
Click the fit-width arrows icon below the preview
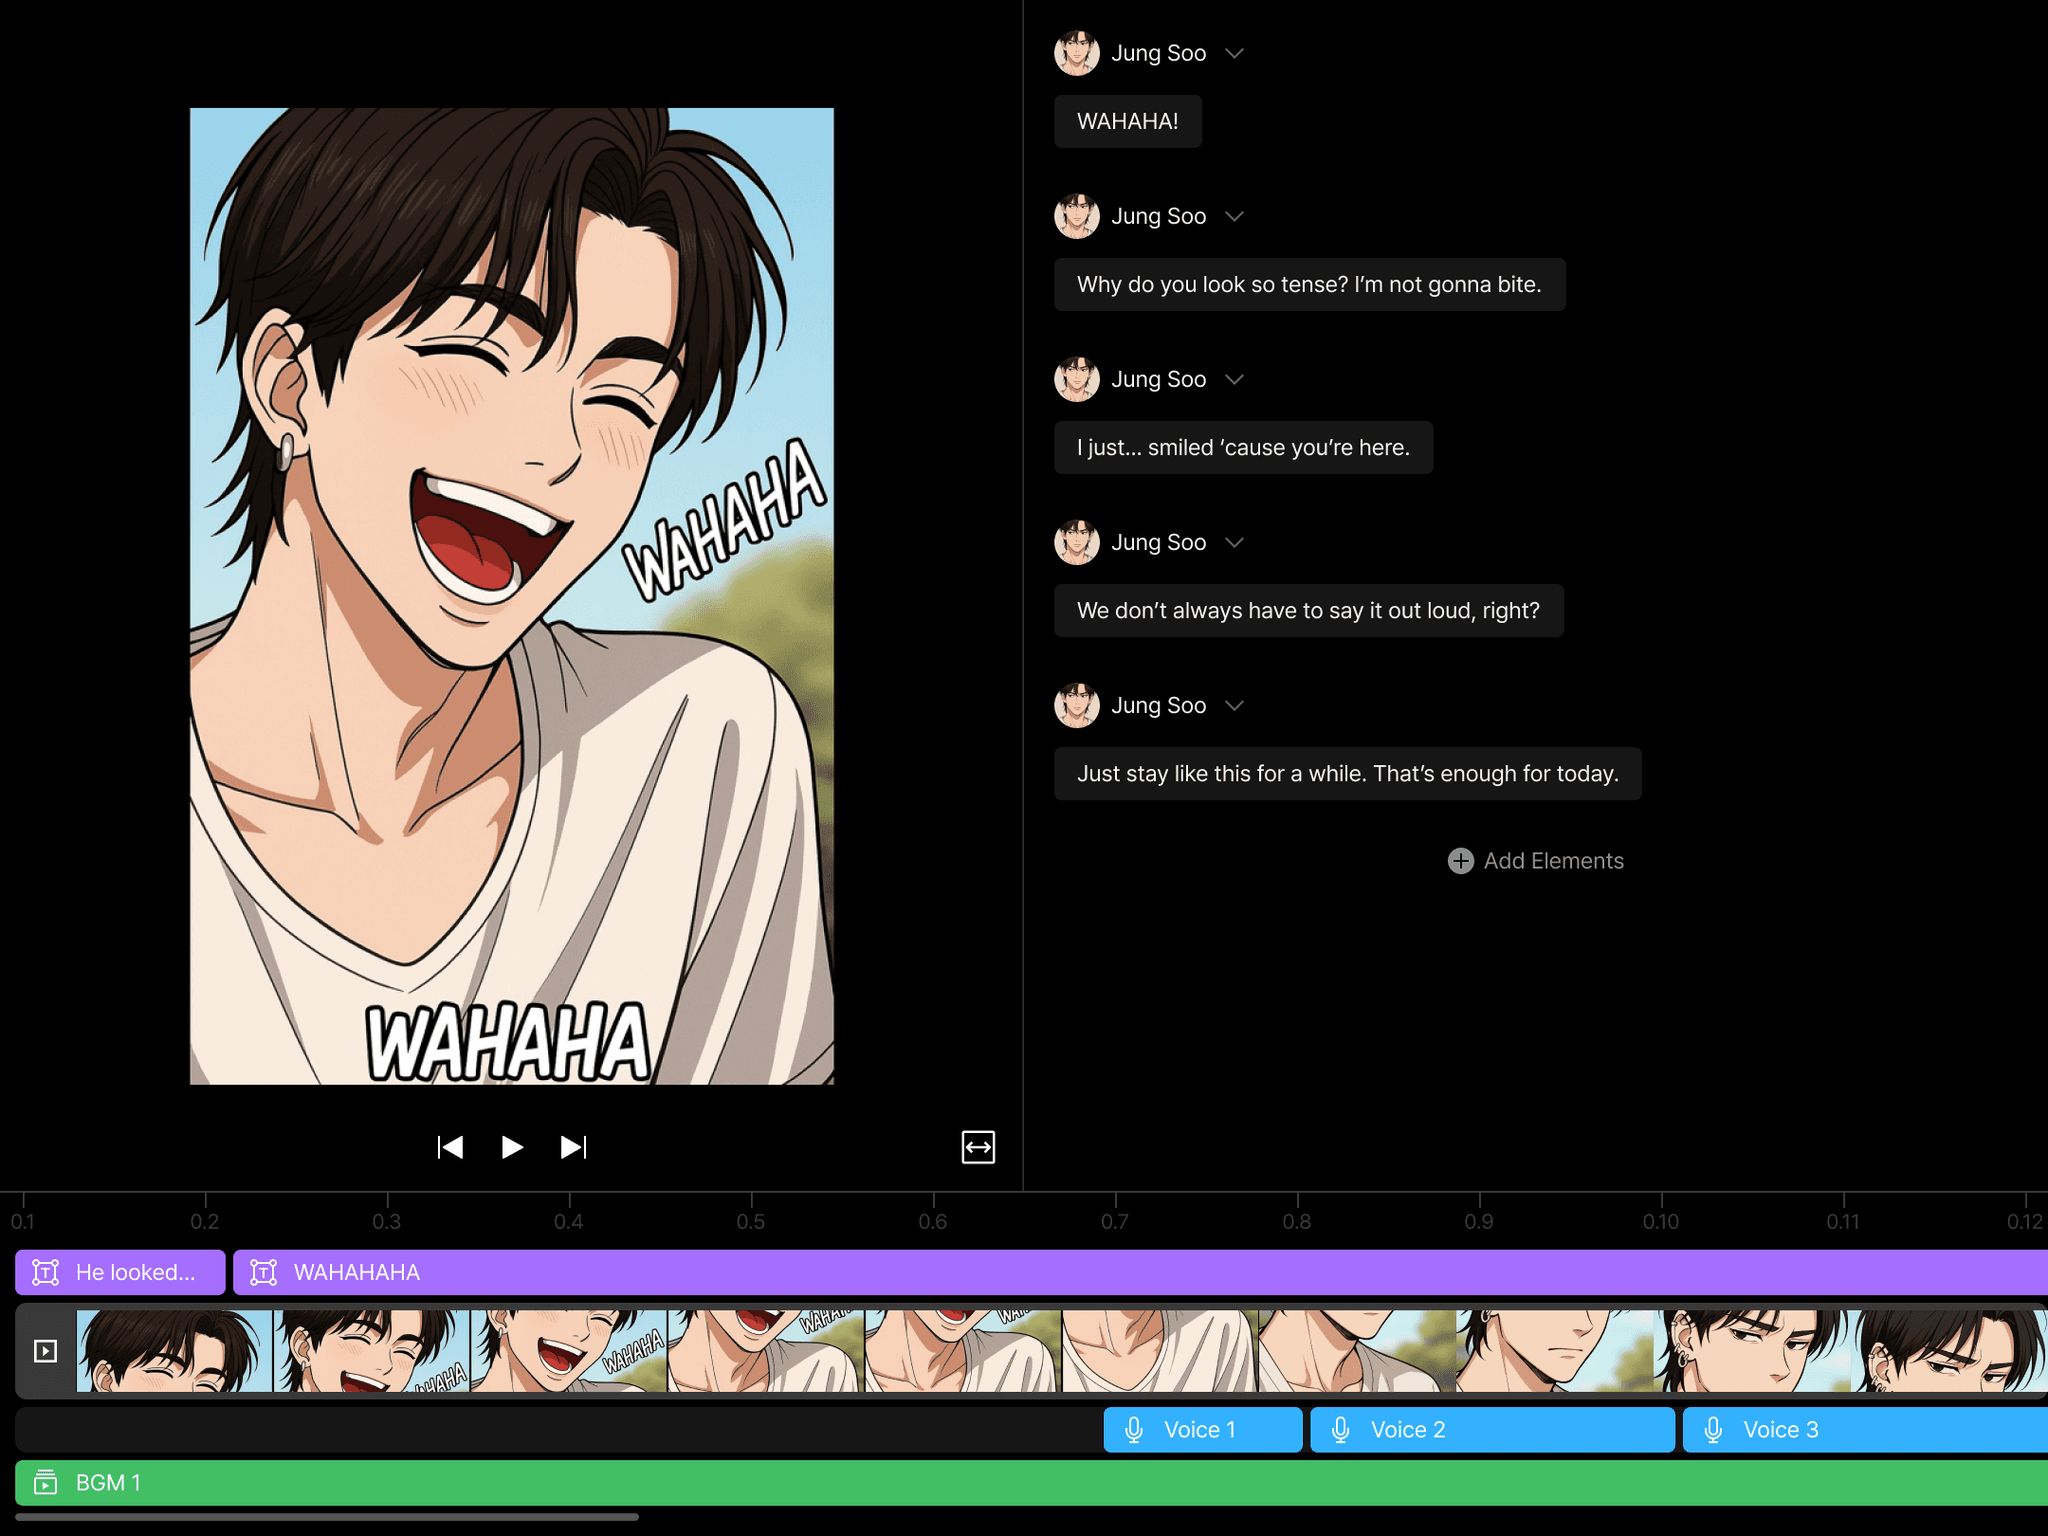(x=979, y=1147)
